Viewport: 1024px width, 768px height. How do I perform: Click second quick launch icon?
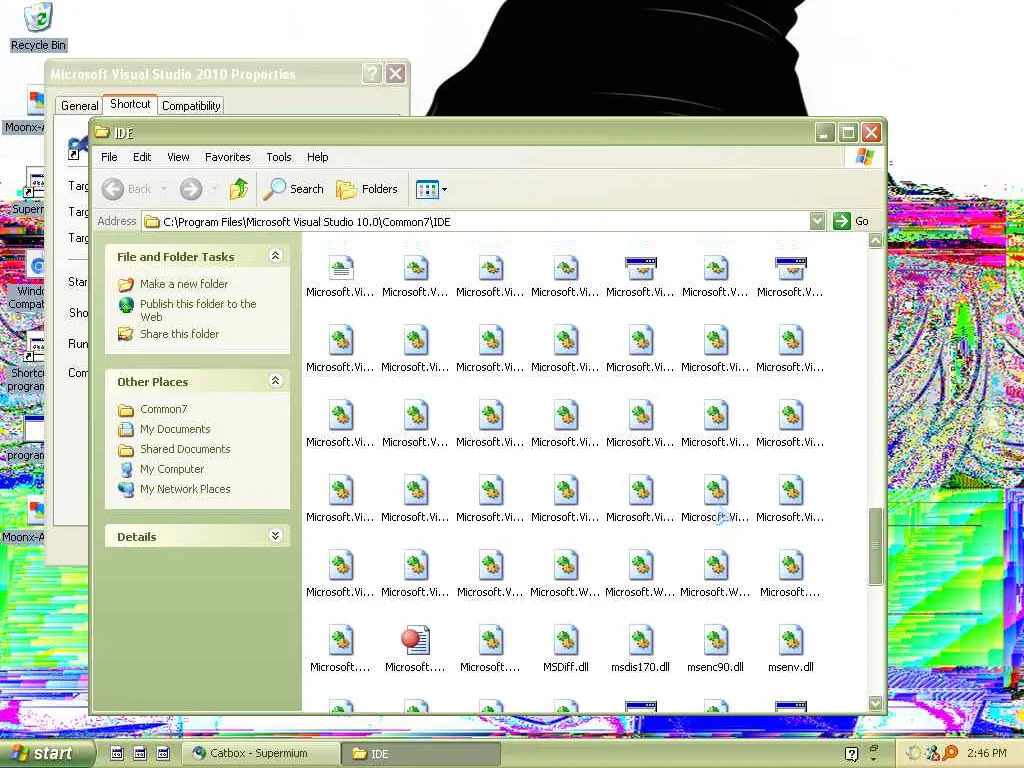tap(140, 753)
